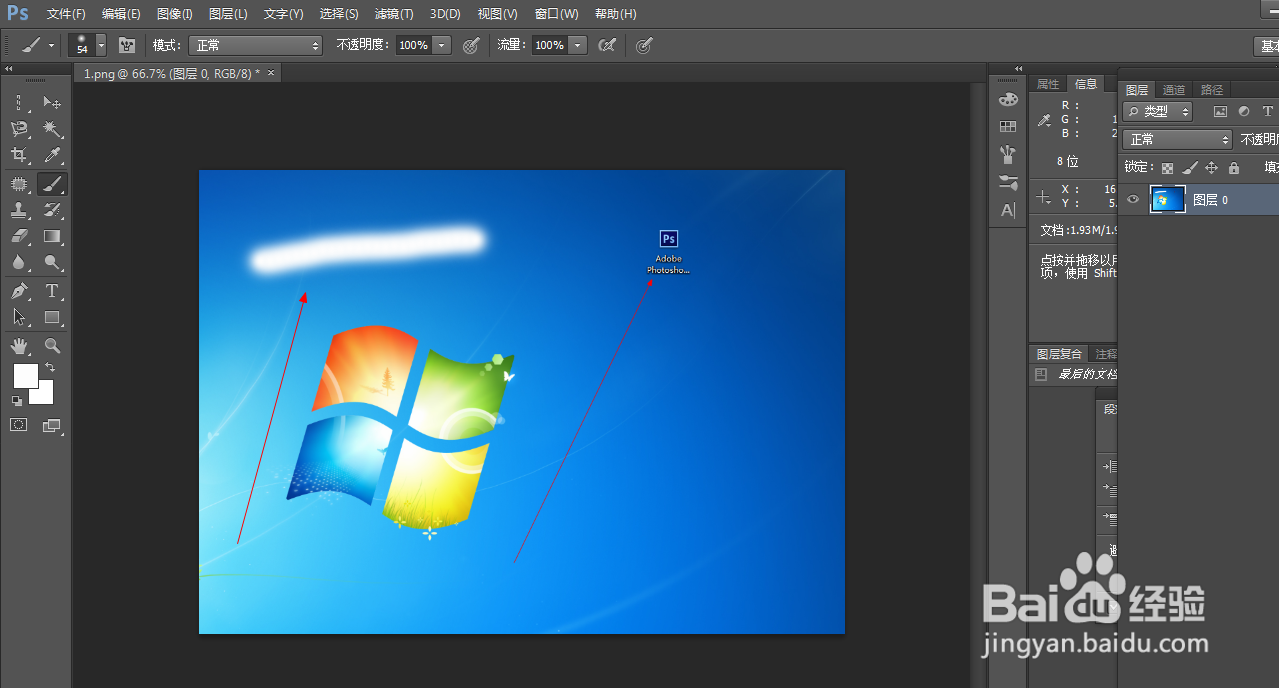Select the Gradient tool
The width and height of the screenshot is (1279, 688).
coord(52,237)
